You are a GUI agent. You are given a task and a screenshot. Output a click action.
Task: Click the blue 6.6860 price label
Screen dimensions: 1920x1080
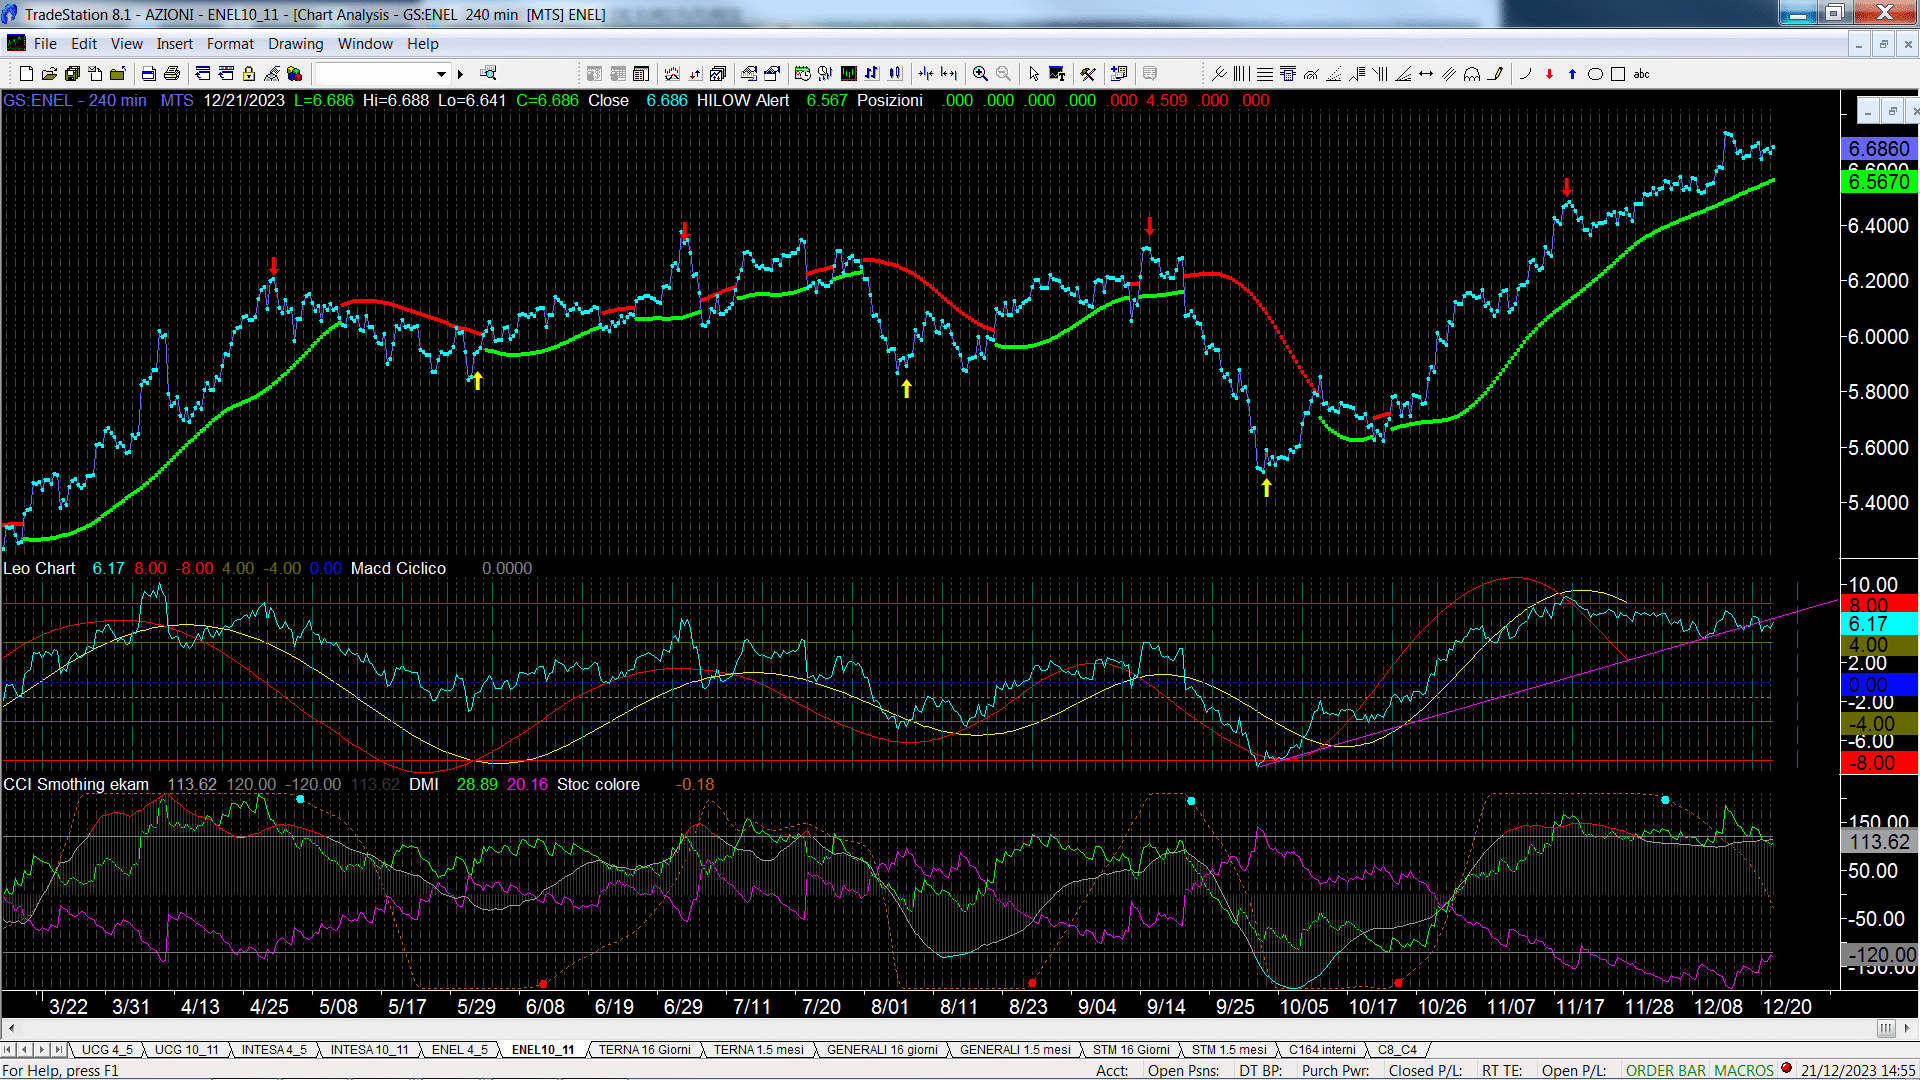point(1879,149)
